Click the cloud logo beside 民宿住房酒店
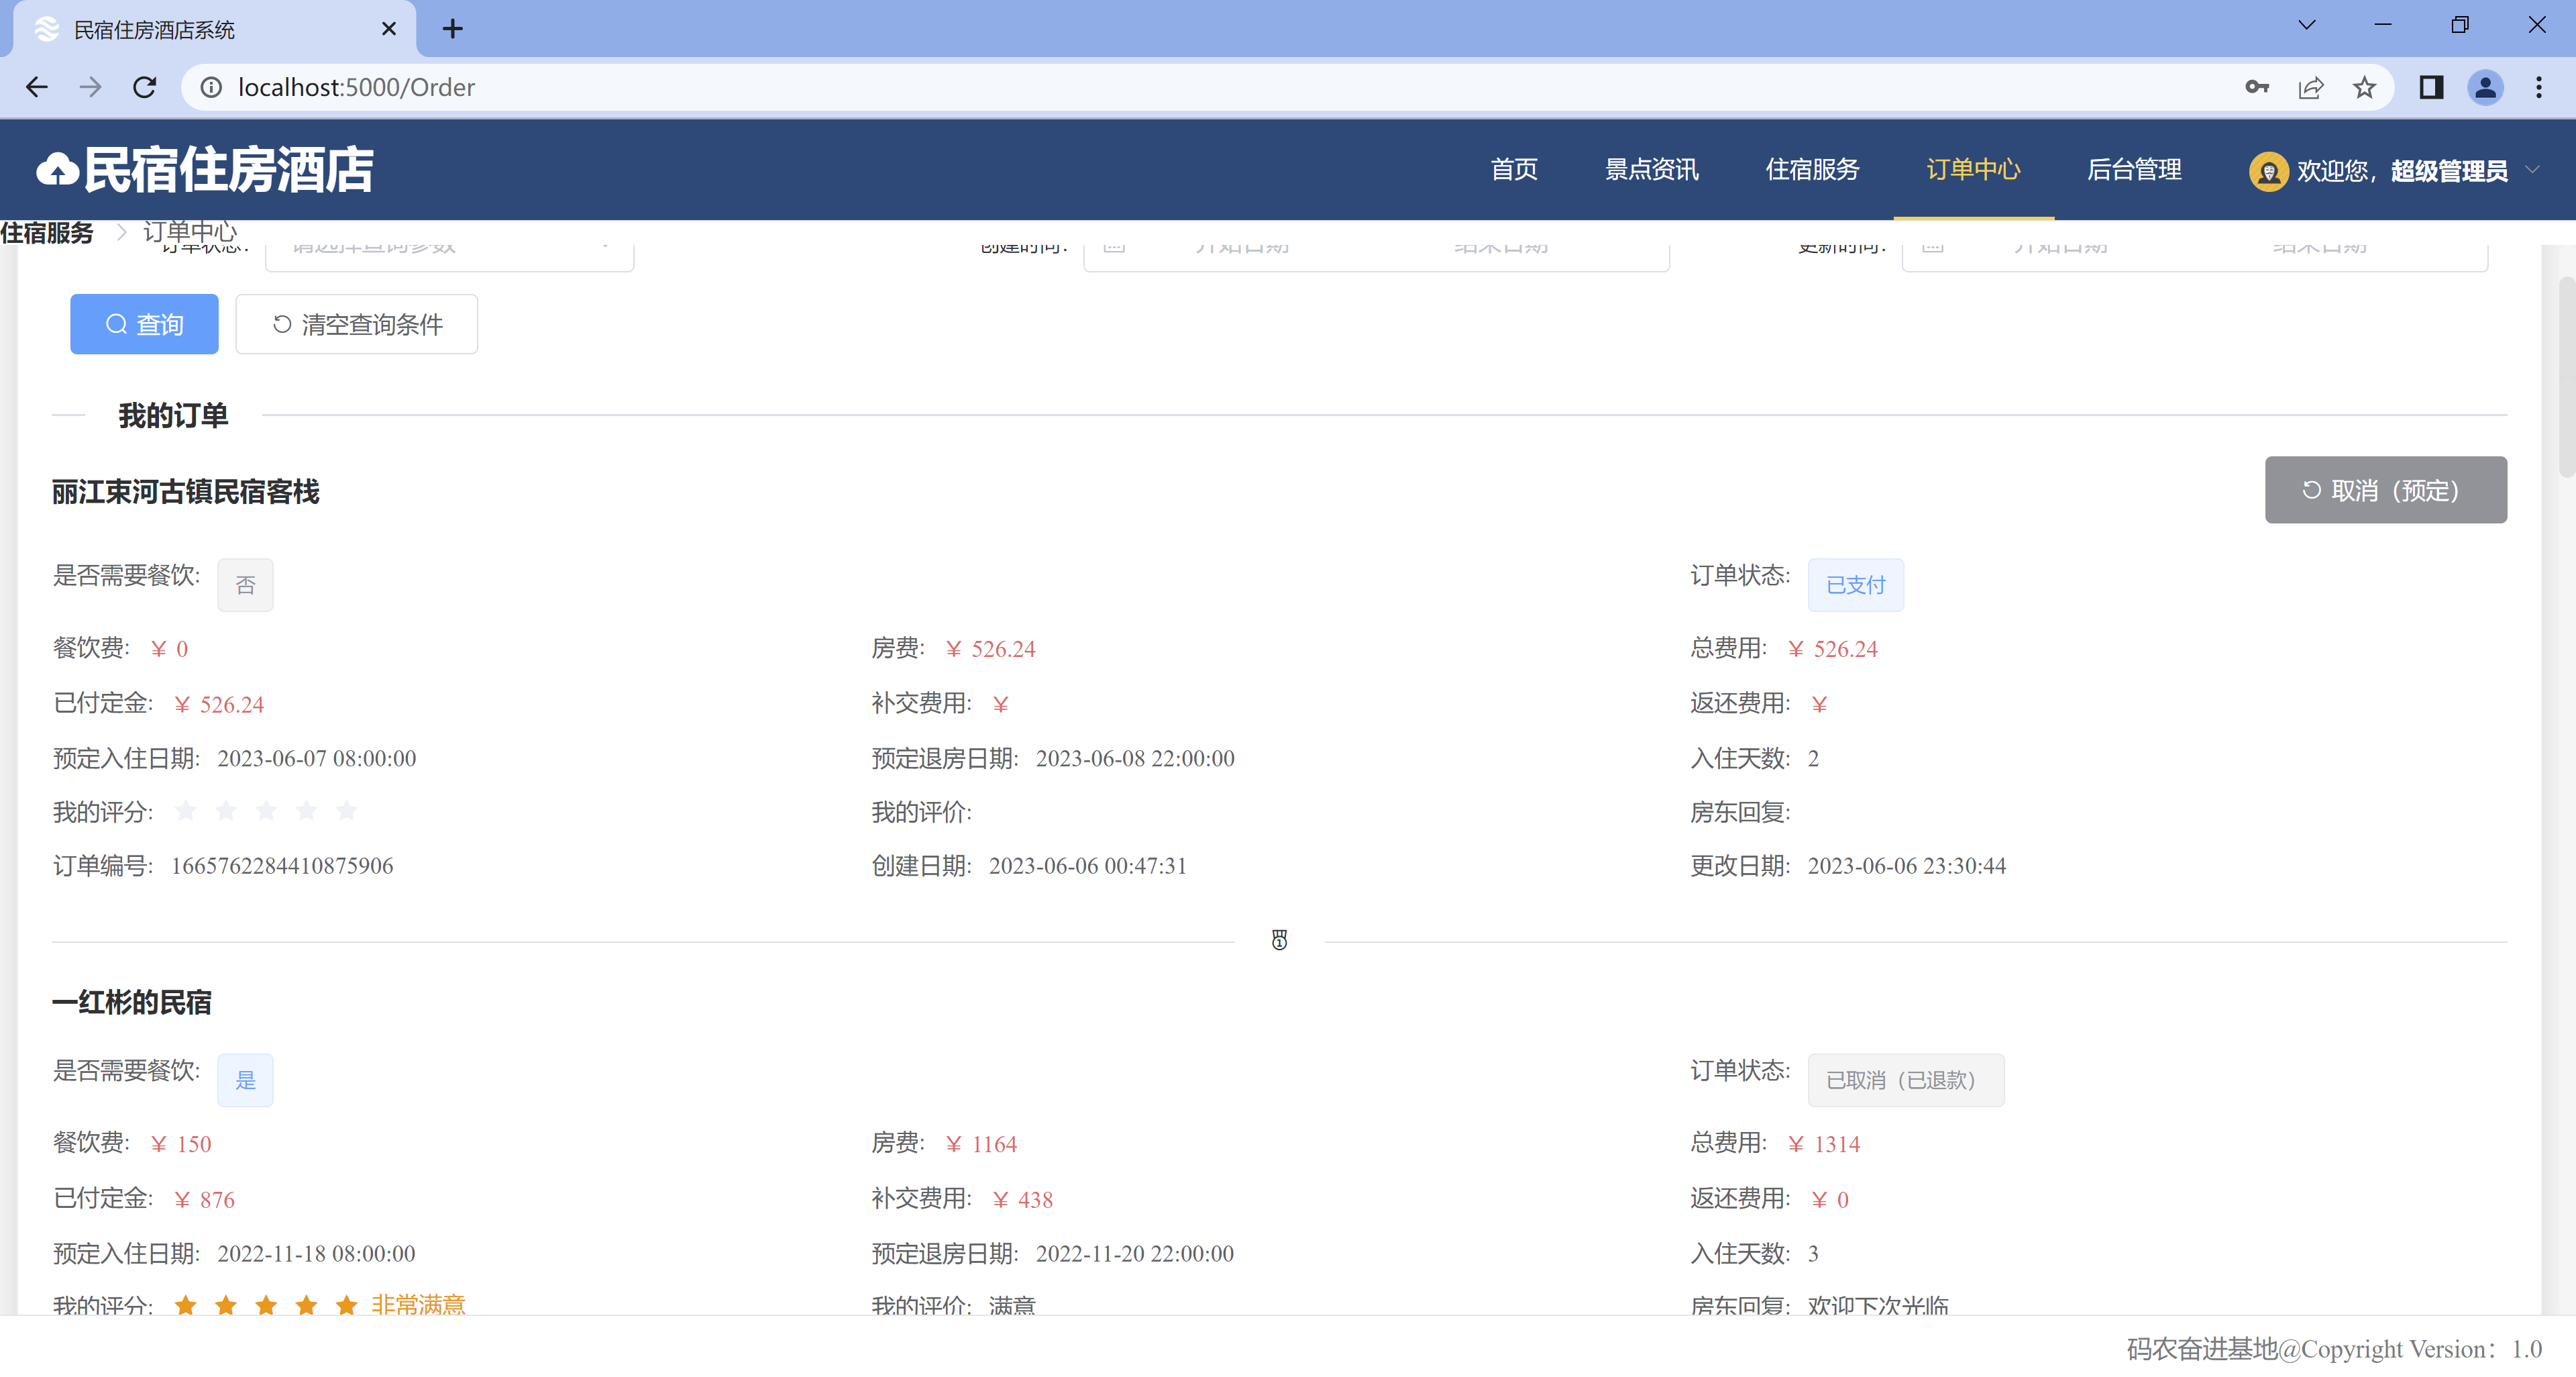This screenshot has width=2576, height=1377. [57, 170]
